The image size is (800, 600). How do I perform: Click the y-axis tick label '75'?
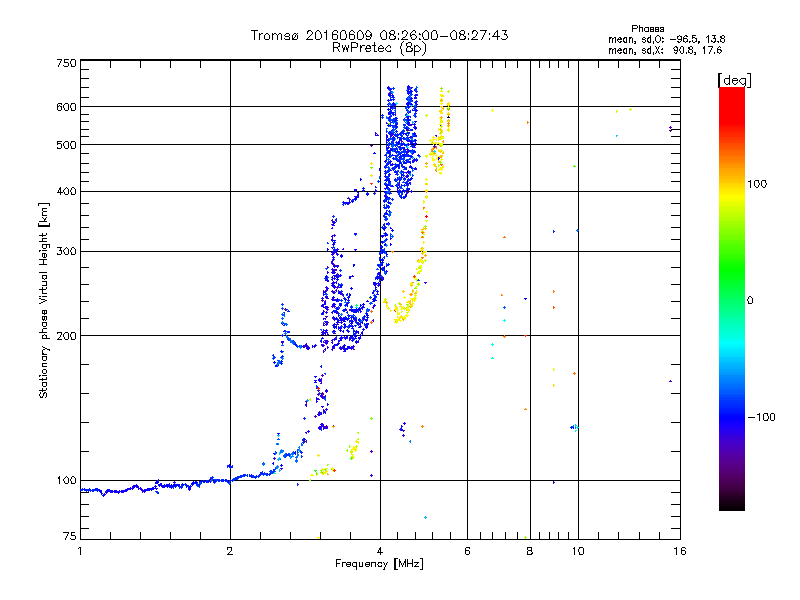click(70, 536)
